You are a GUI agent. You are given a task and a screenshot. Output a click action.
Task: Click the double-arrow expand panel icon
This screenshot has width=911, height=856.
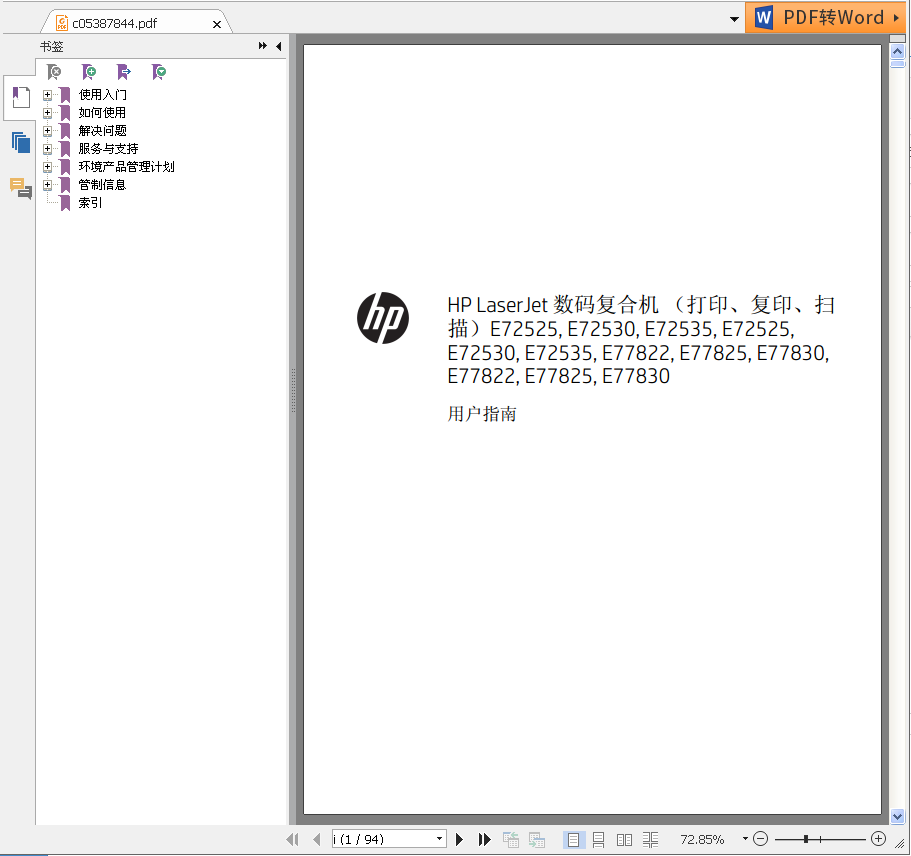pos(263,46)
